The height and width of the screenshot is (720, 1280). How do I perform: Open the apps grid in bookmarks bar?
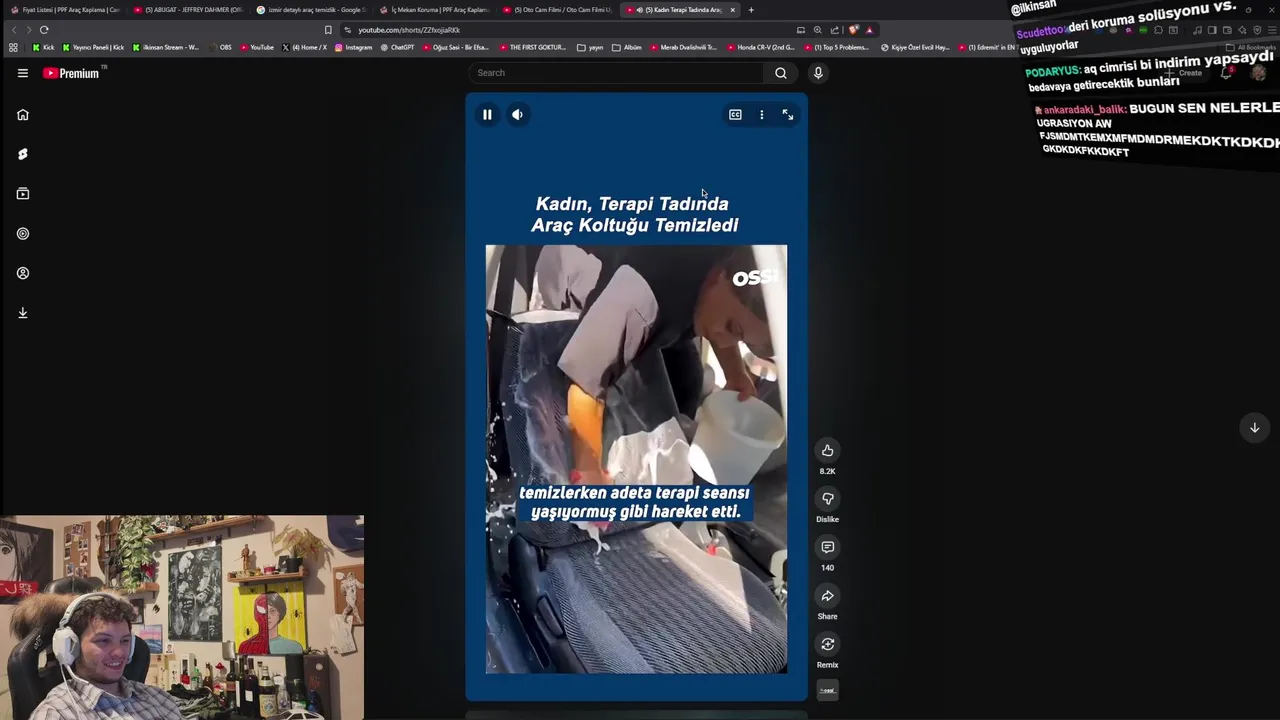tap(13, 47)
